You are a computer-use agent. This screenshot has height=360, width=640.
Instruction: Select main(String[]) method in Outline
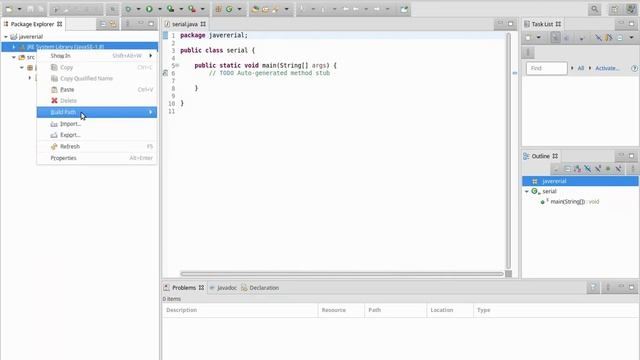pos(570,202)
